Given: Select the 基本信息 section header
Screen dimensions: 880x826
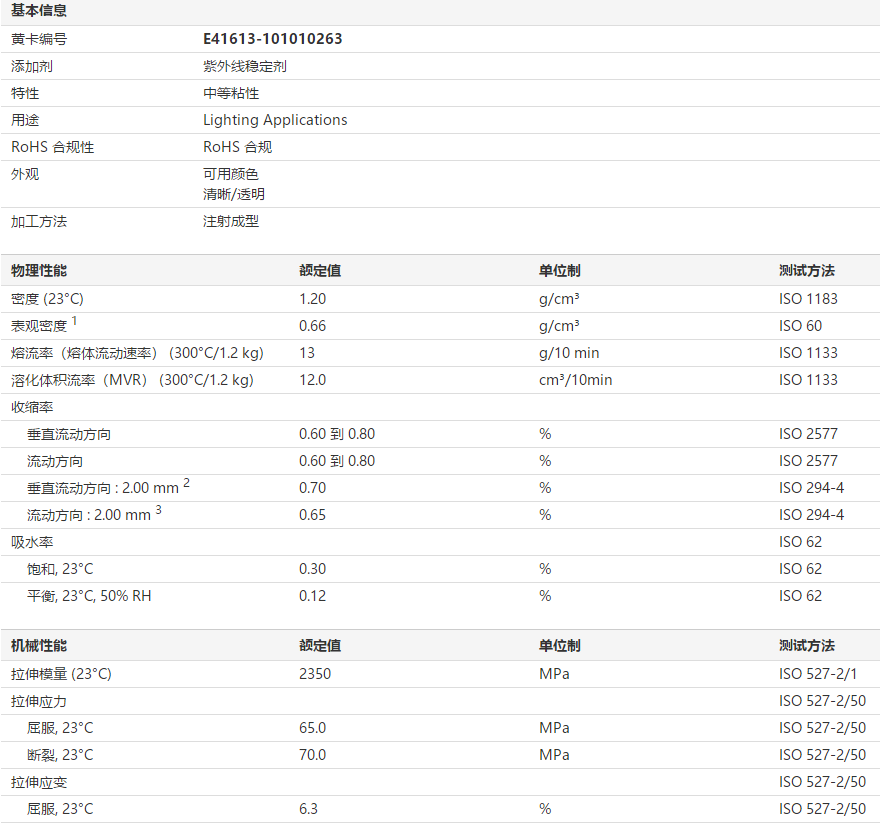Looking at the screenshot, I should (39, 11).
